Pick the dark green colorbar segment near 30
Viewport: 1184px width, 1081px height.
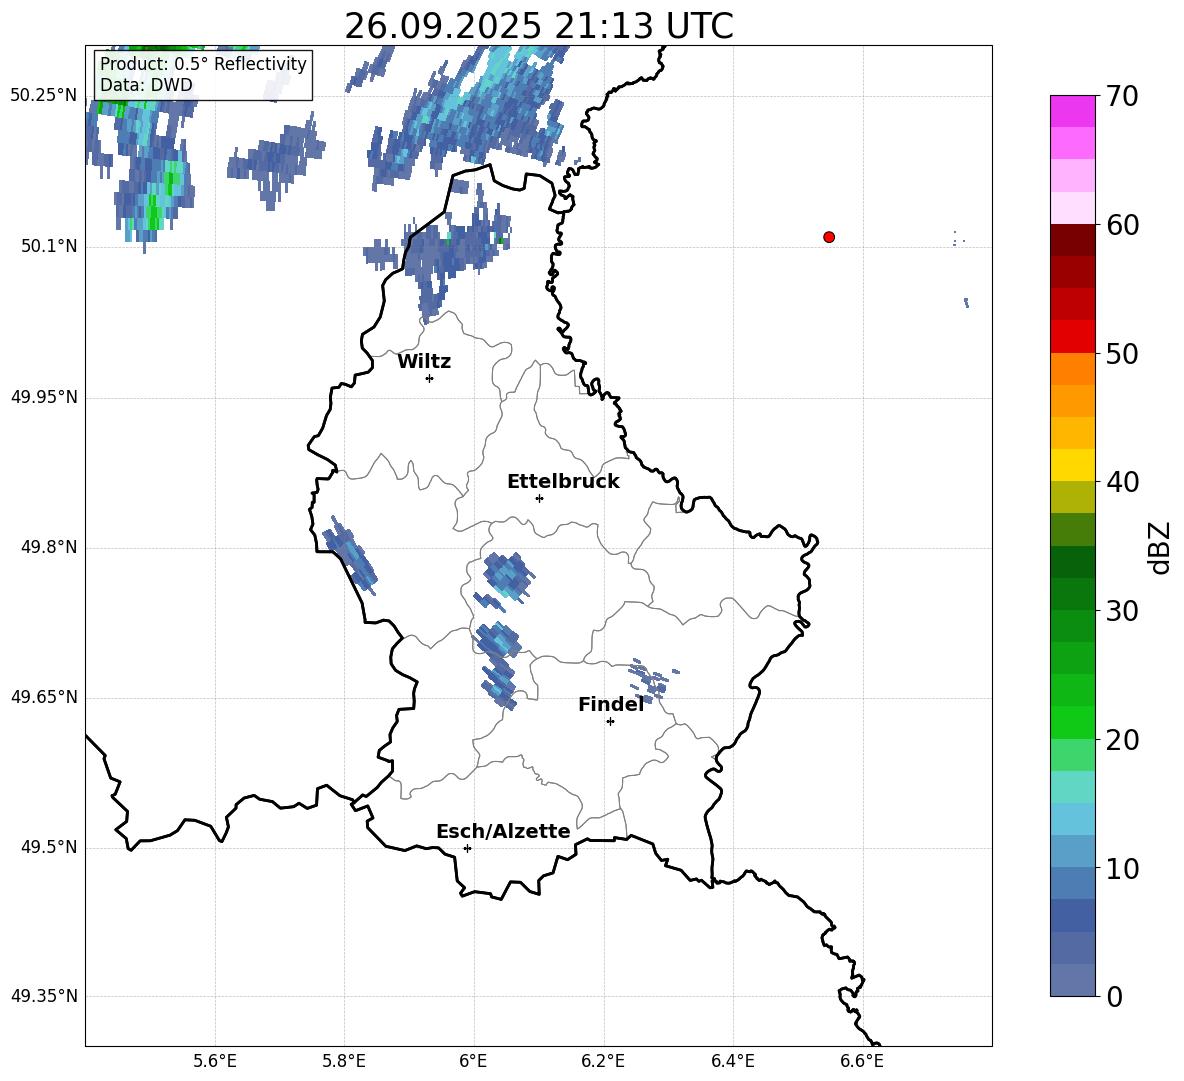pos(1073,594)
